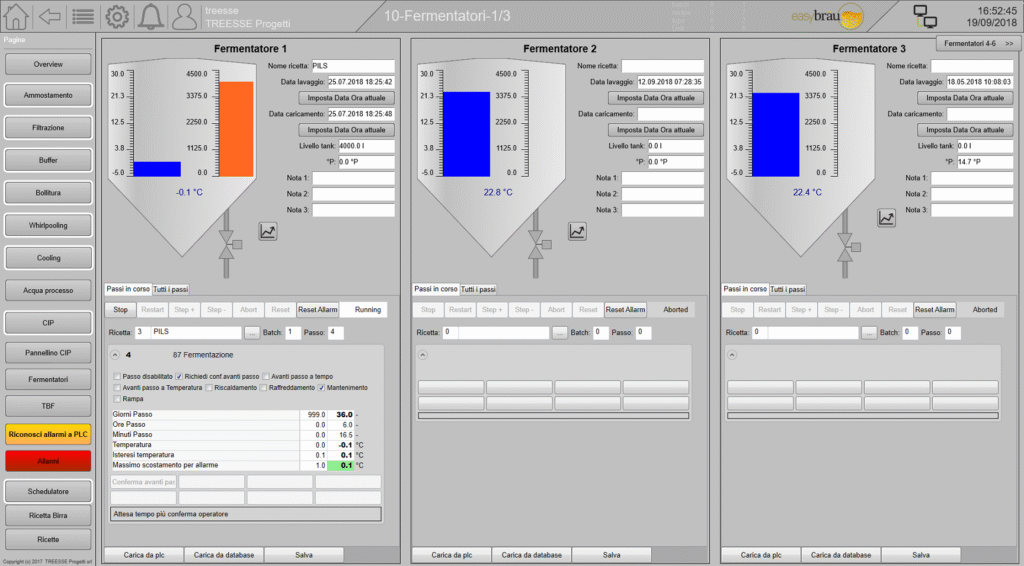1024x566 pixels.
Task: Open the Bollitura page from sidebar
Action: point(49,192)
